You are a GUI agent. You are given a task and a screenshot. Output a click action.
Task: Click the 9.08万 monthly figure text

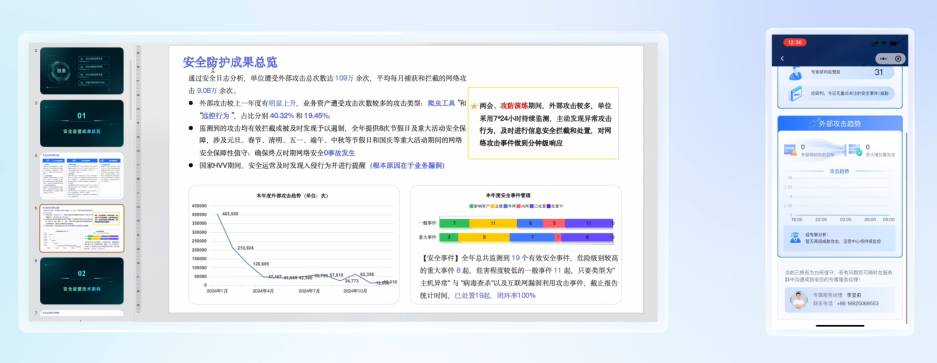[207, 91]
